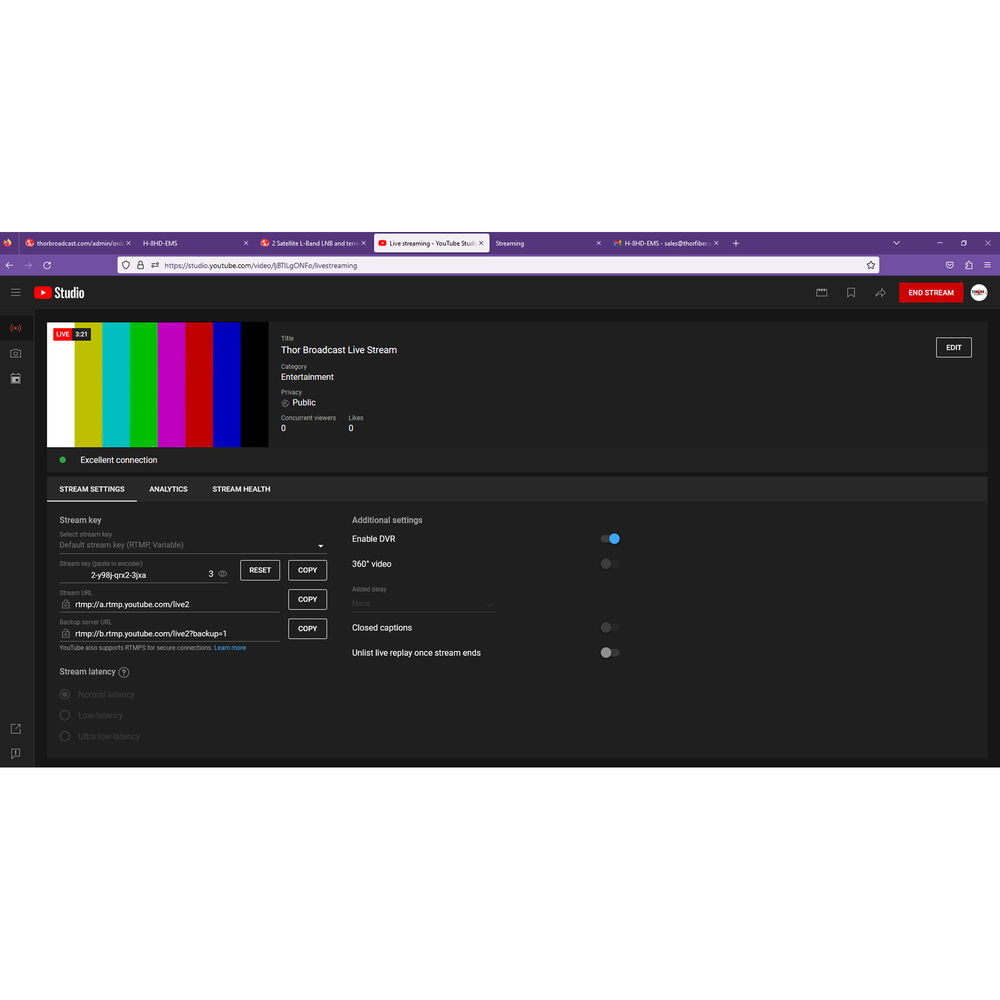Click the send feedback icon at bottom left
The width and height of the screenshot is (1000, 1000).
point(15,753)
